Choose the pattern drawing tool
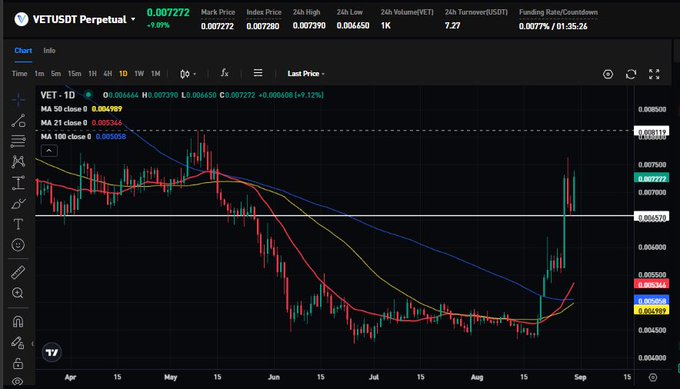The image size is (680, 389). pos(18,162)
